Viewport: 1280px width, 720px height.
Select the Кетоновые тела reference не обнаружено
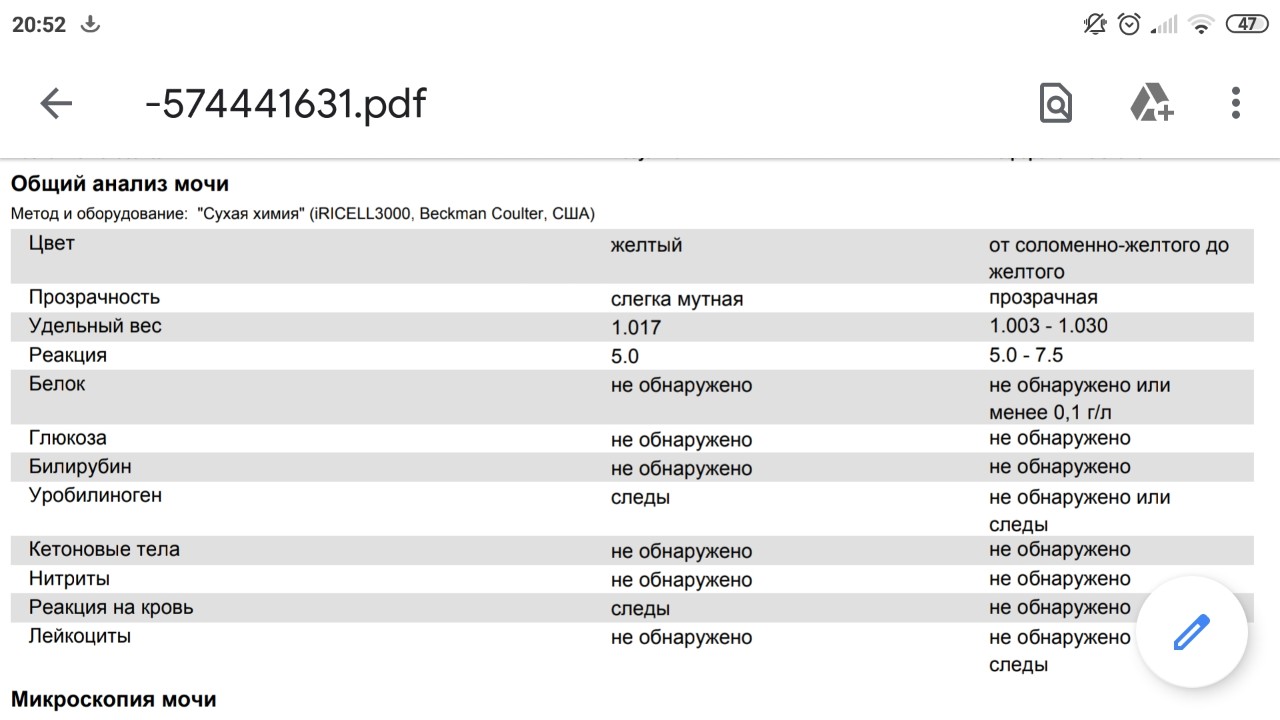pyautogui.click(x=1059, y=550)
